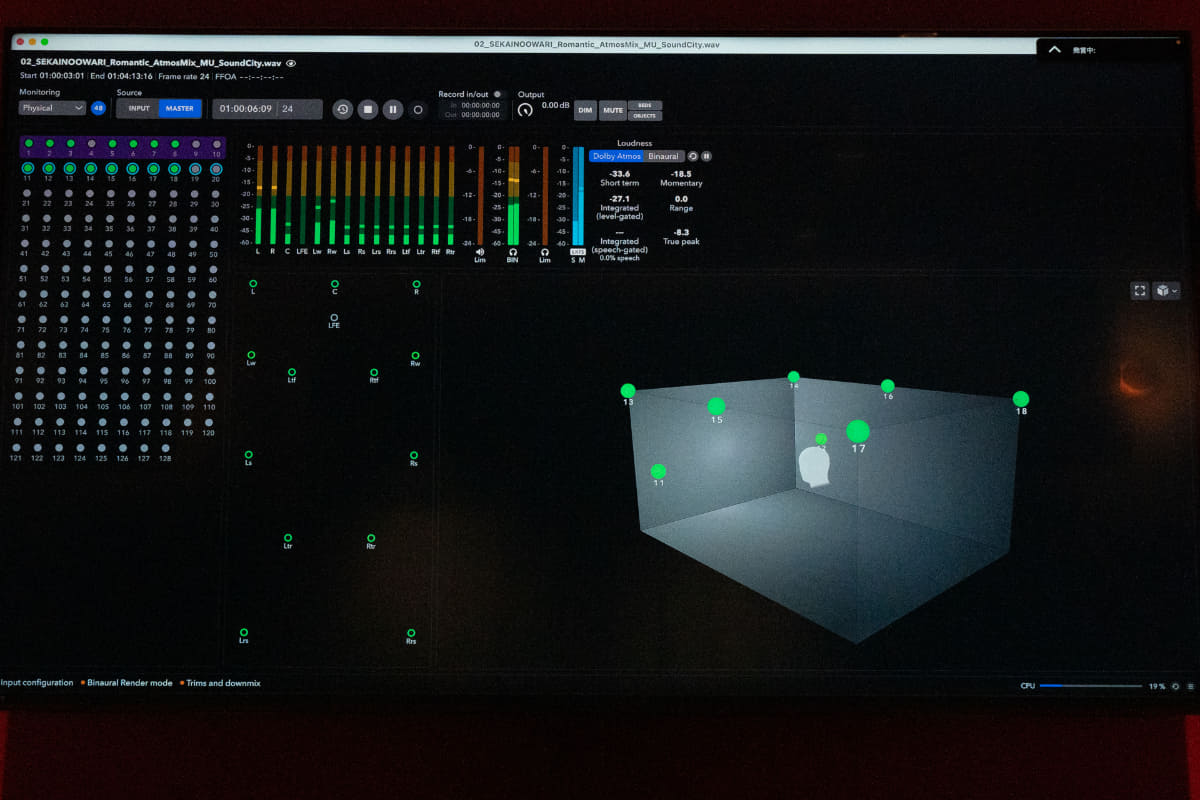Click the R speaker in layout view
This screenshot has width=1200, height=800.
tap(416, 285)
